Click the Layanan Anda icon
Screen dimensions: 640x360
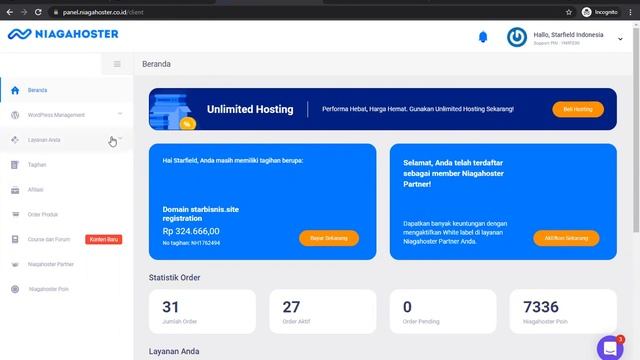(x=15, y=140)
